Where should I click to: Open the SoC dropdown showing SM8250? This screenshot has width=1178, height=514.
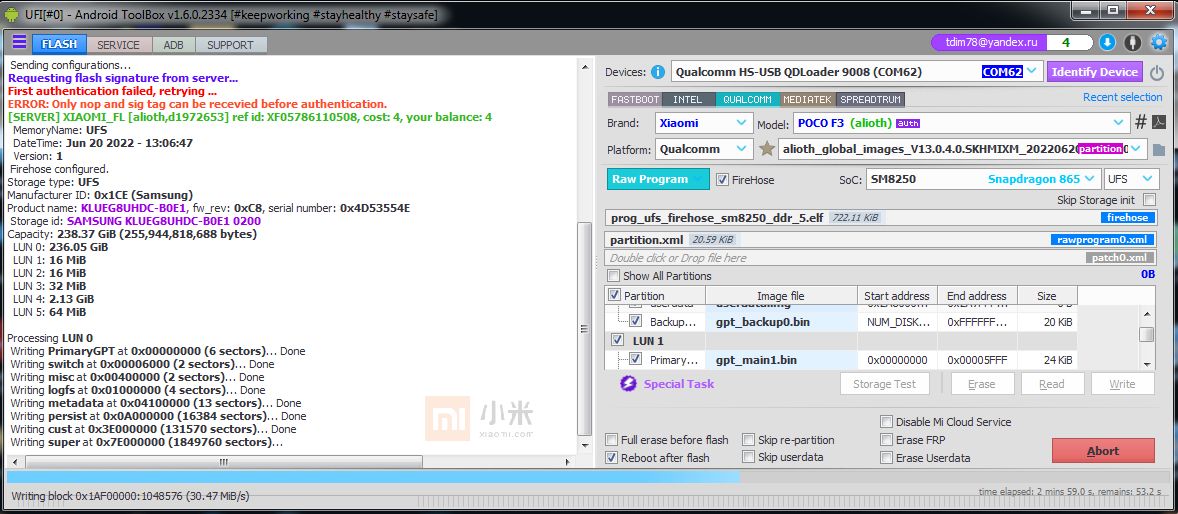click(x=983, y=179)
